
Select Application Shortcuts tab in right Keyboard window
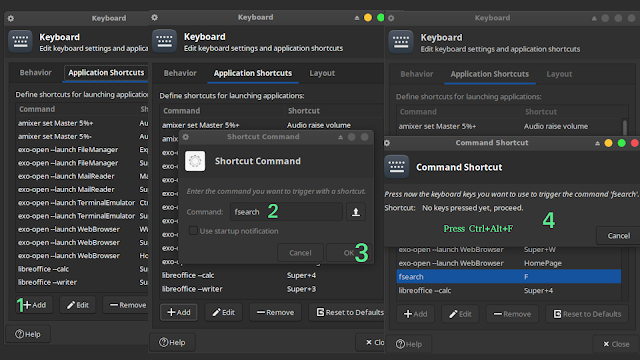pyautogui.click(x=489, y=74)
